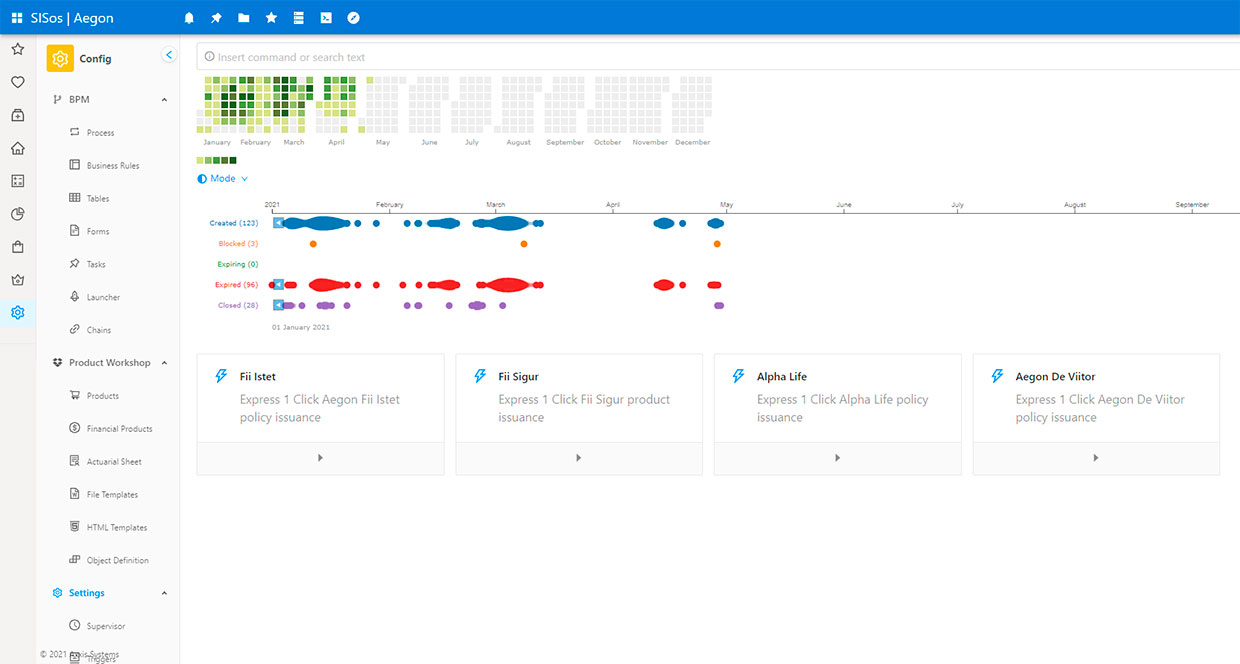Open the folder icon in top bar

coord(244,18)
